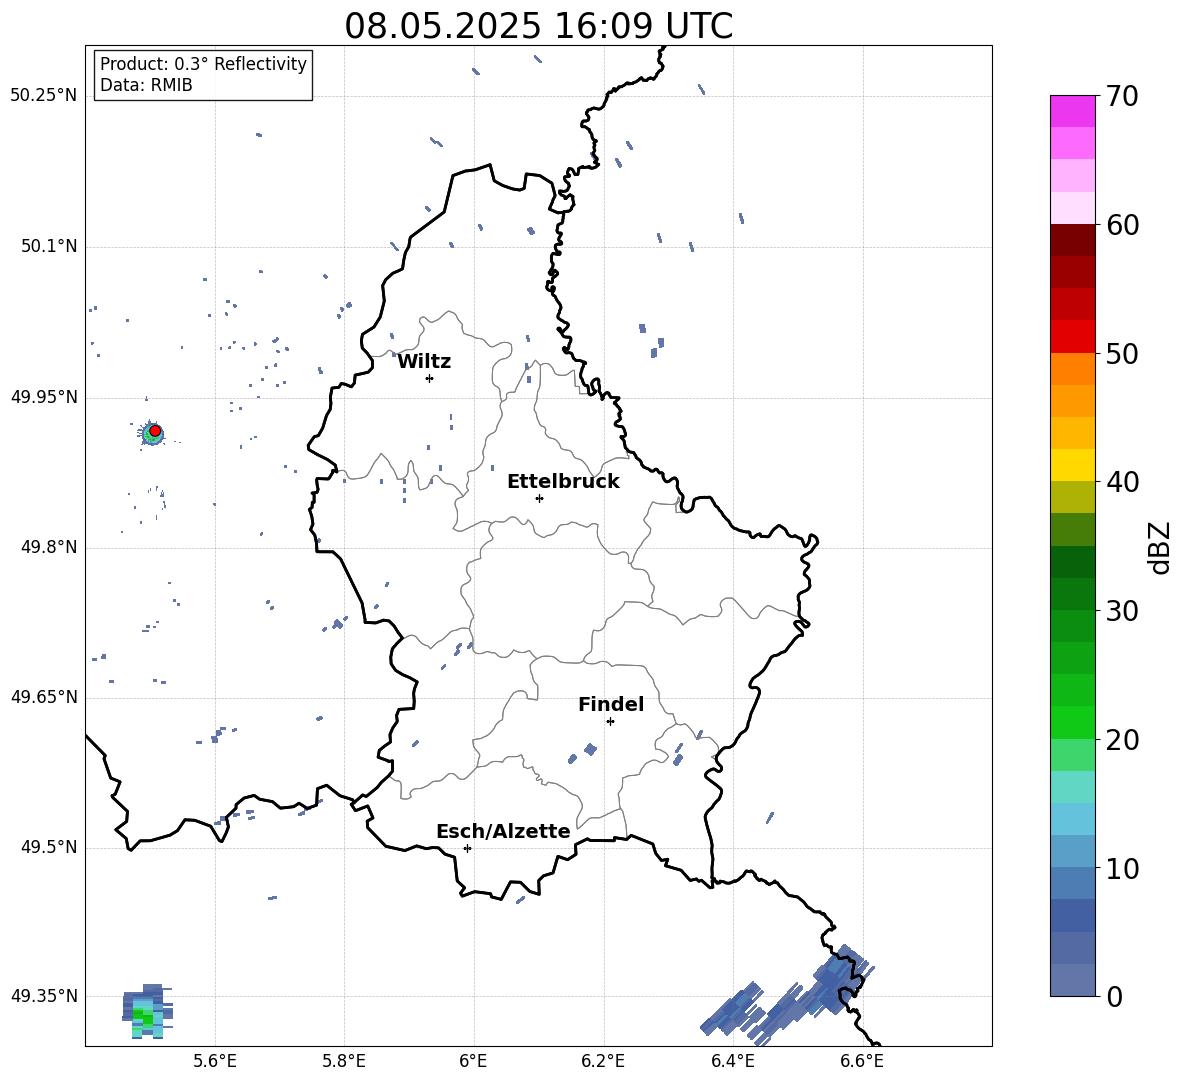Click the 6.2°E longitude tick label

pyautogui.click(x=603, y=1061)
